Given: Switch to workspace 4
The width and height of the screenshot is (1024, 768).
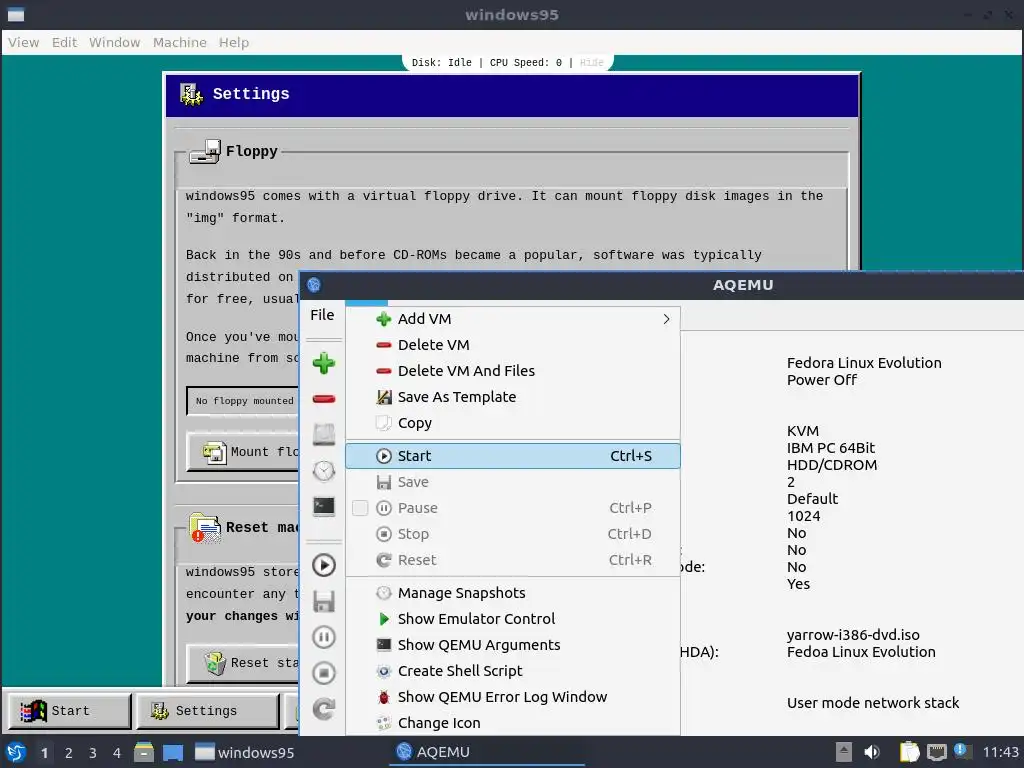Looking at the screenshot, I should (x=117, y=753).
